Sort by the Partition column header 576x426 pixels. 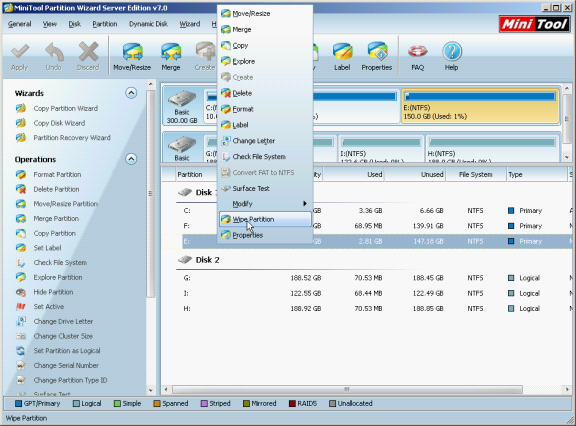pyautogui.click(x=197, y=174)
